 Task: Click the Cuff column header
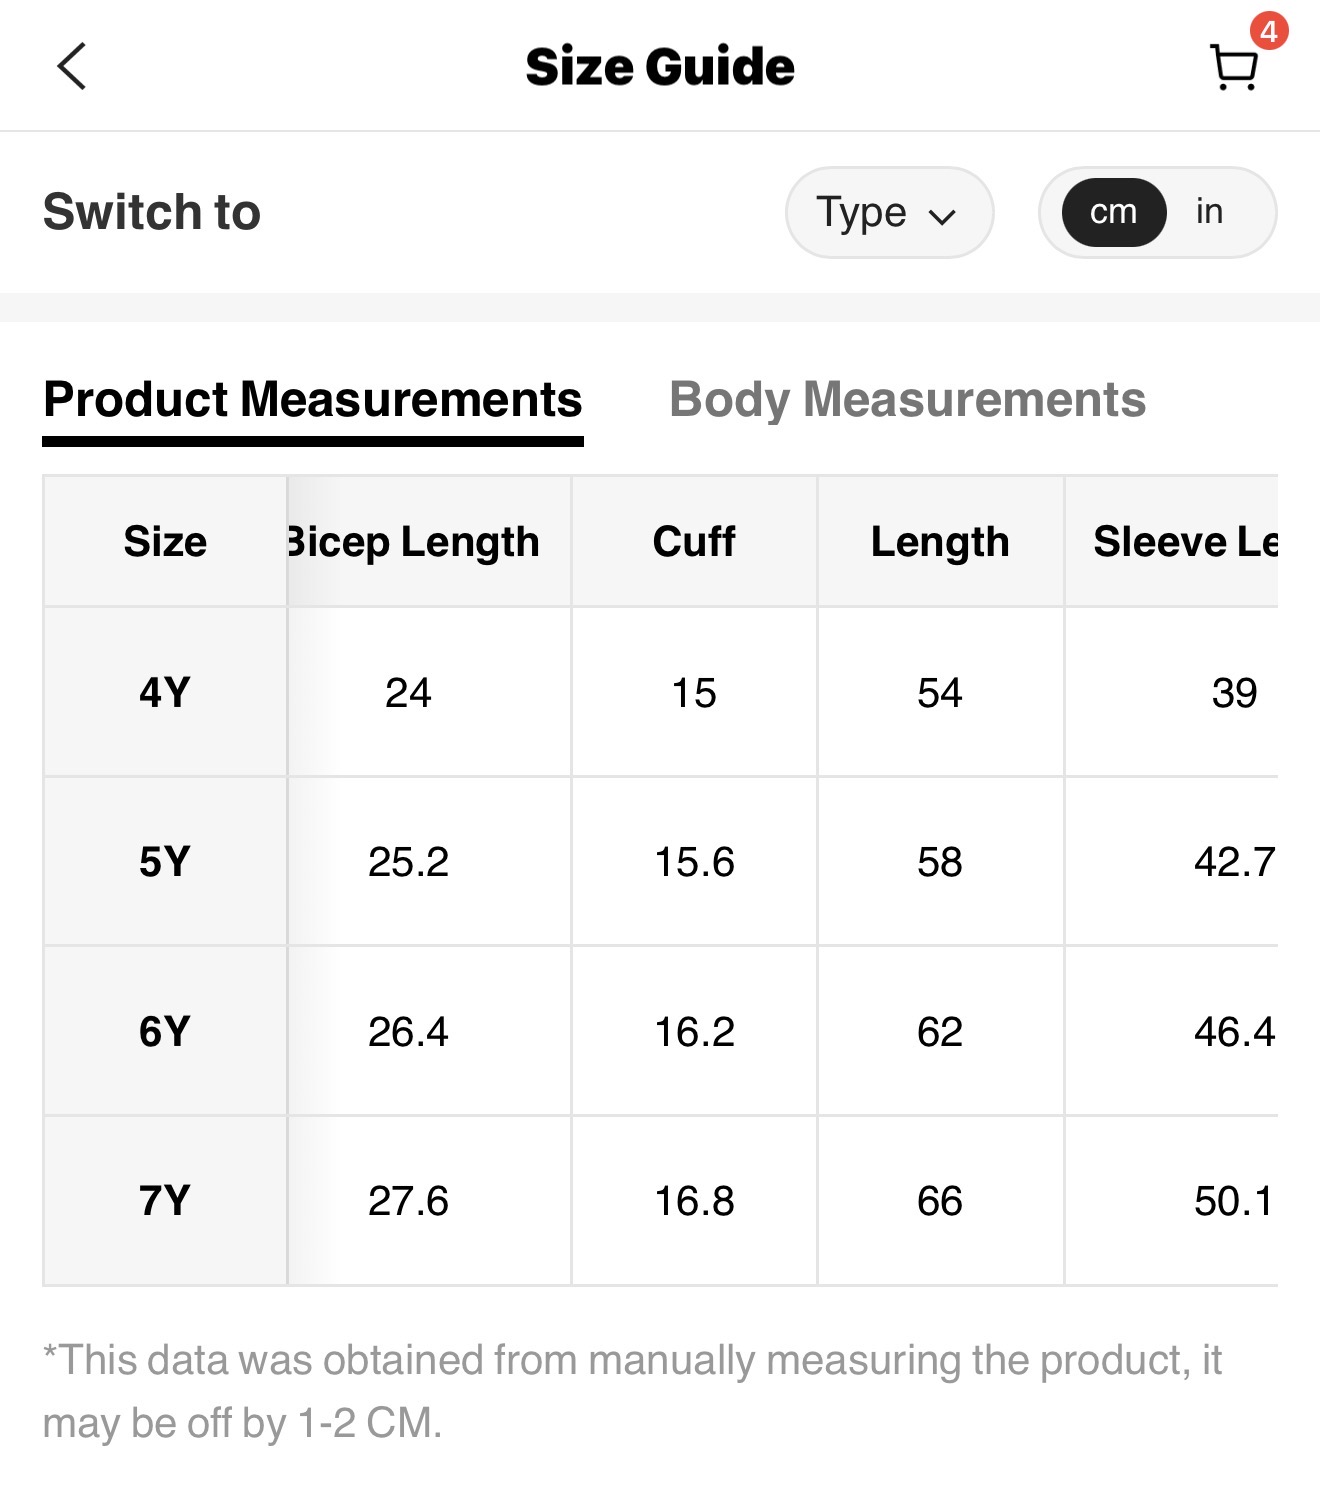click(x=694, y=541)
